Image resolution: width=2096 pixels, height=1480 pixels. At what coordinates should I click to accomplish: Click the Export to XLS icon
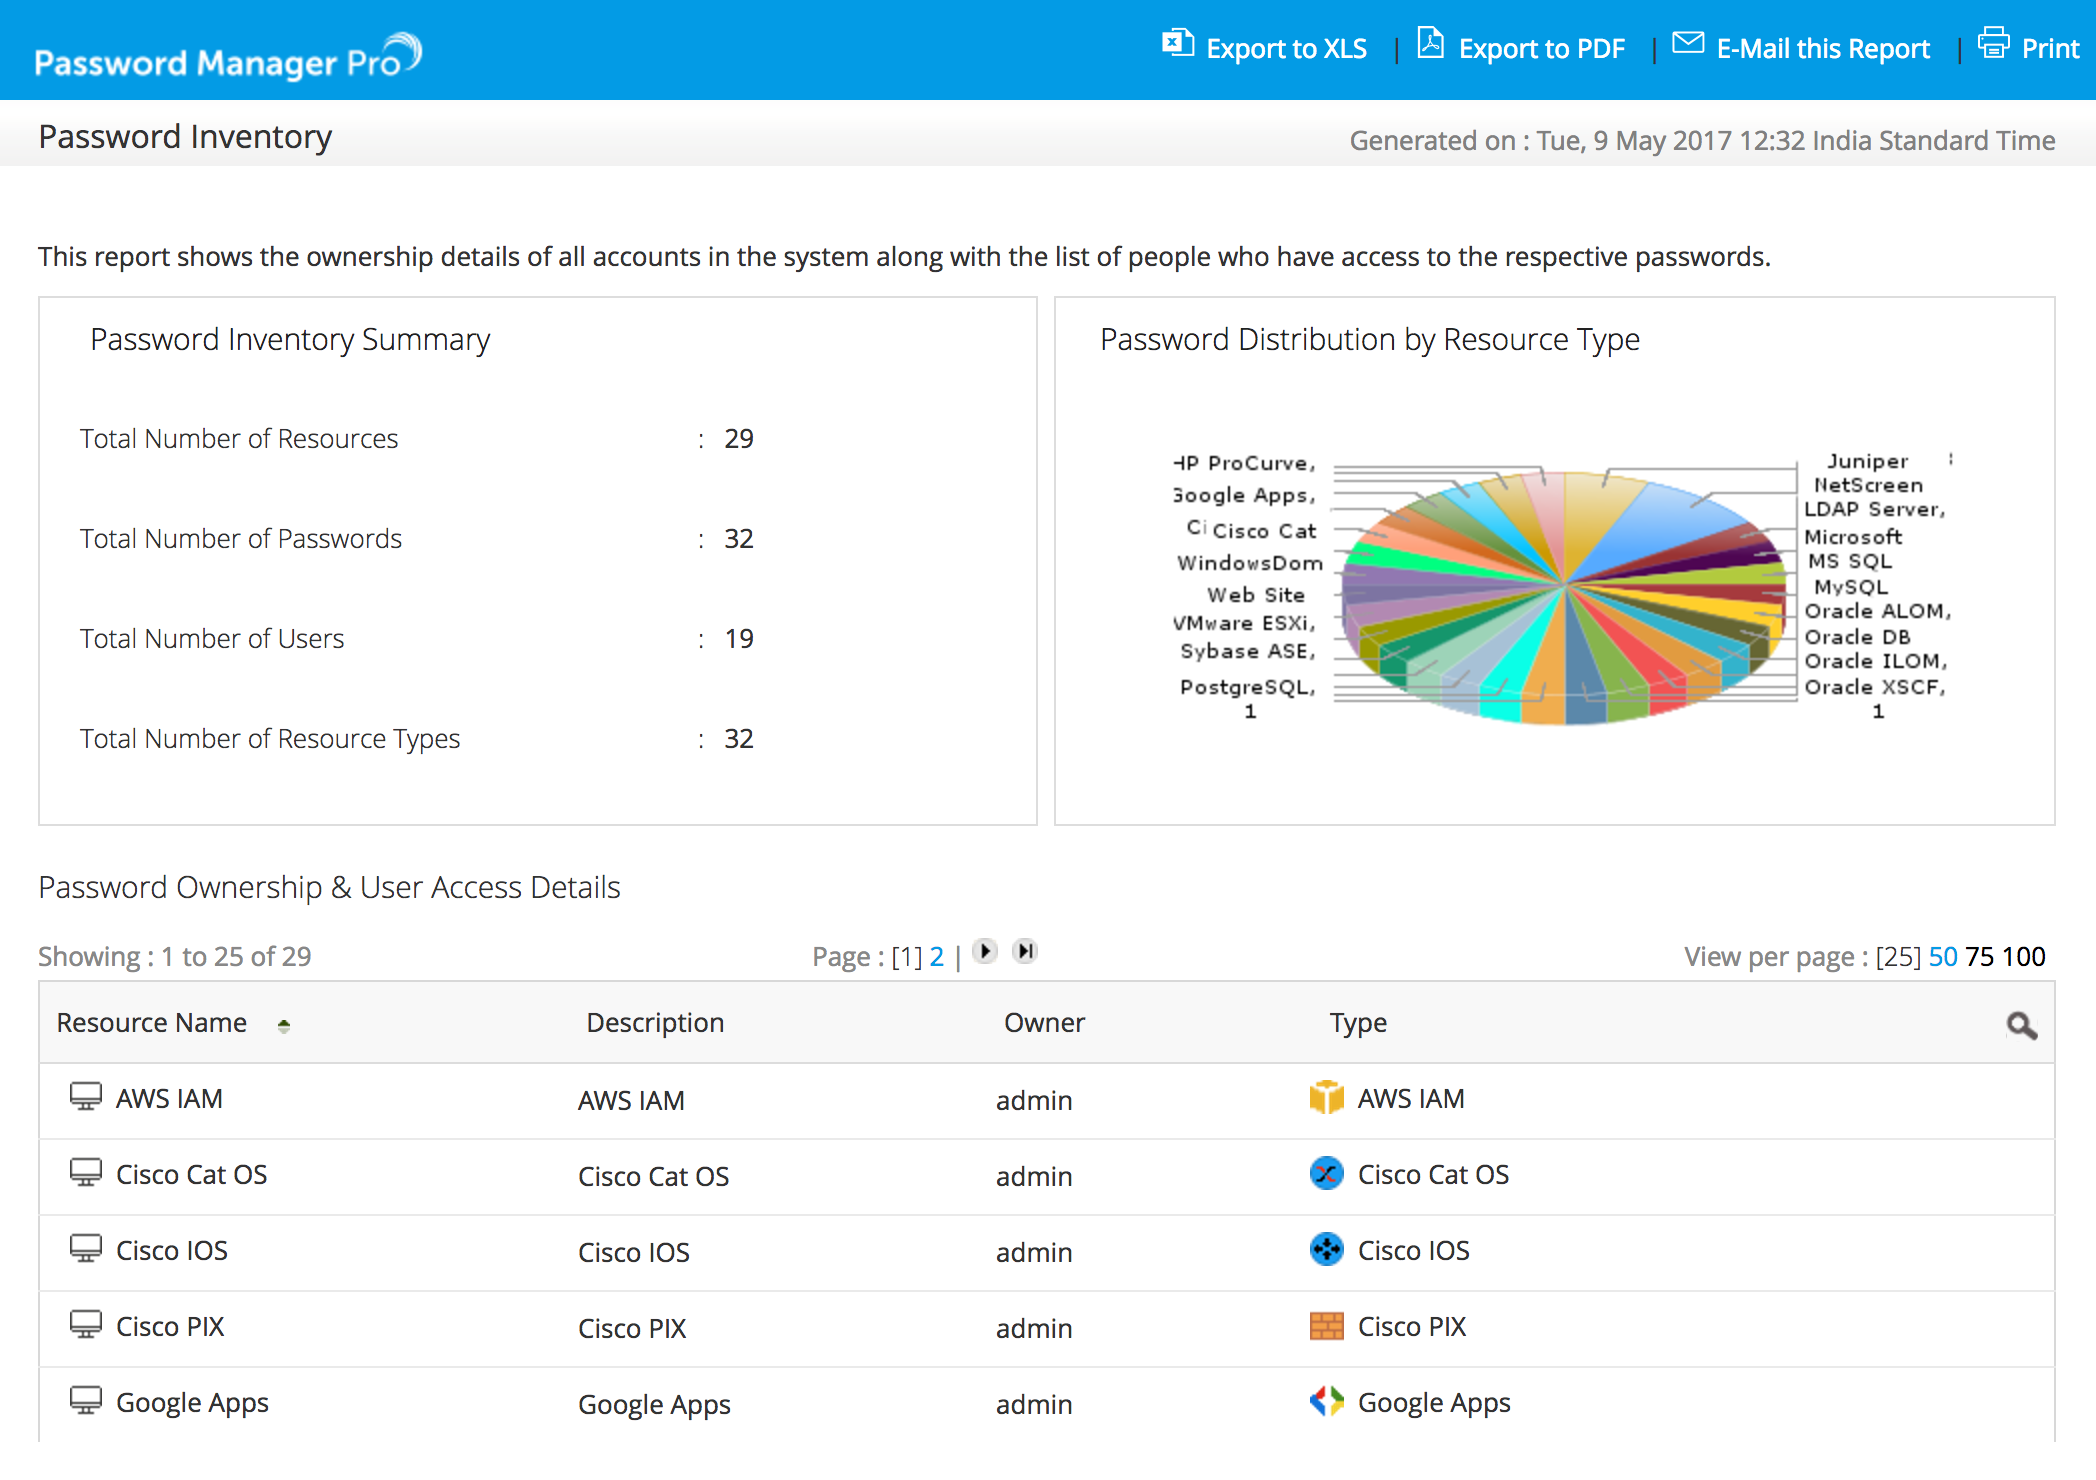pos(1177,44)
